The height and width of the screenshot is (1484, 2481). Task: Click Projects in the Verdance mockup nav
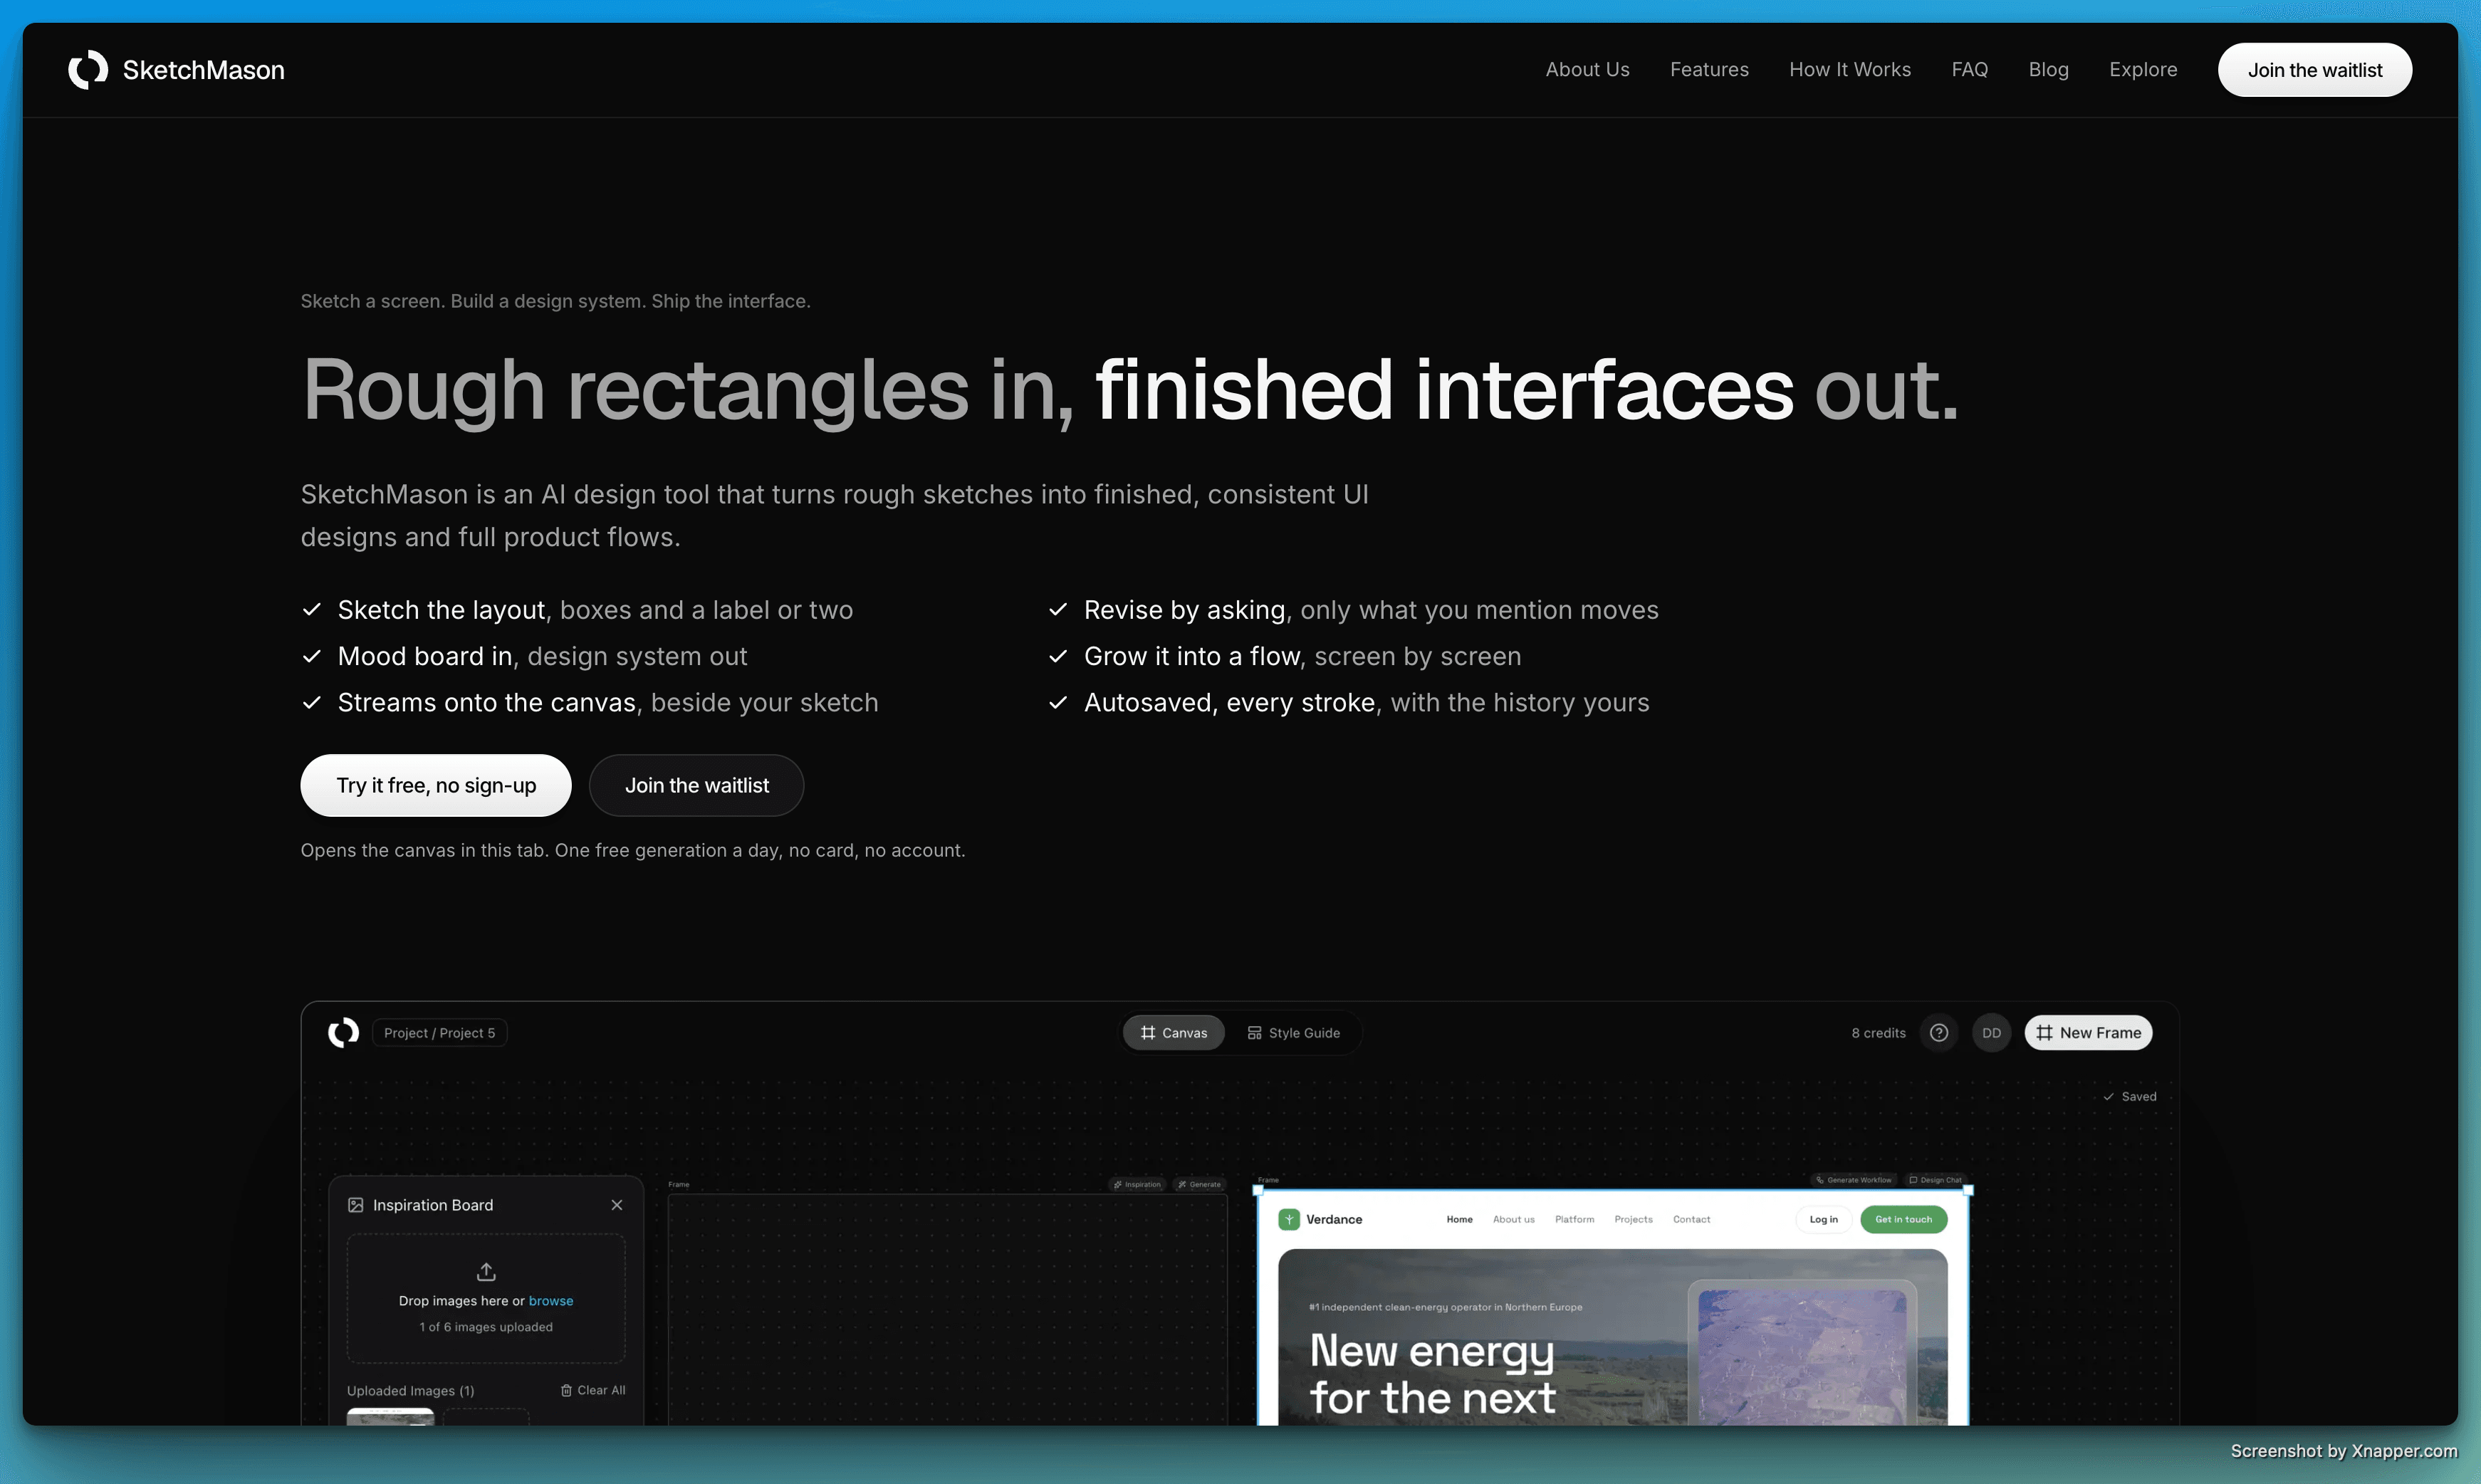[x=1633, y=1219]
